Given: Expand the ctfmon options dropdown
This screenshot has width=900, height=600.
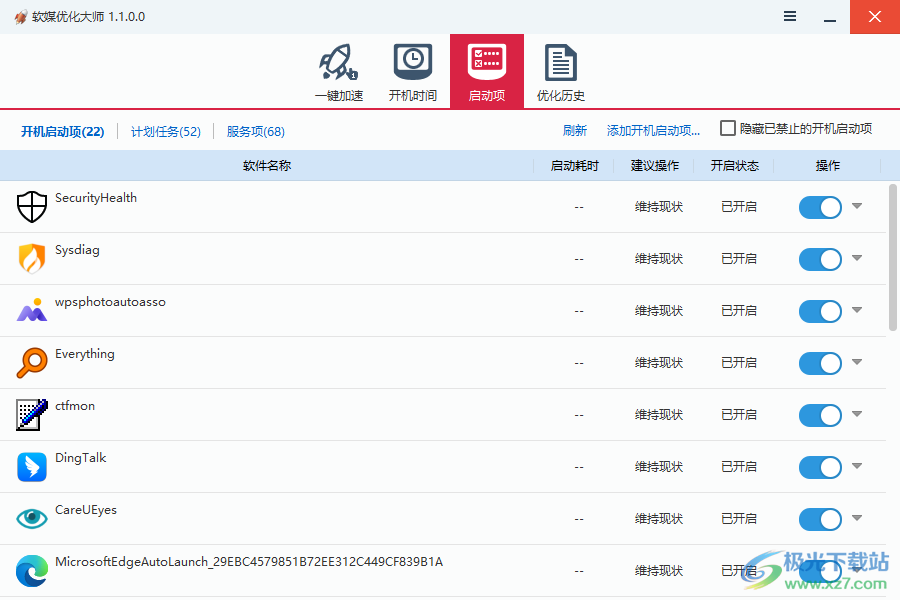Looking at the screenshot, I should (857, 415).
